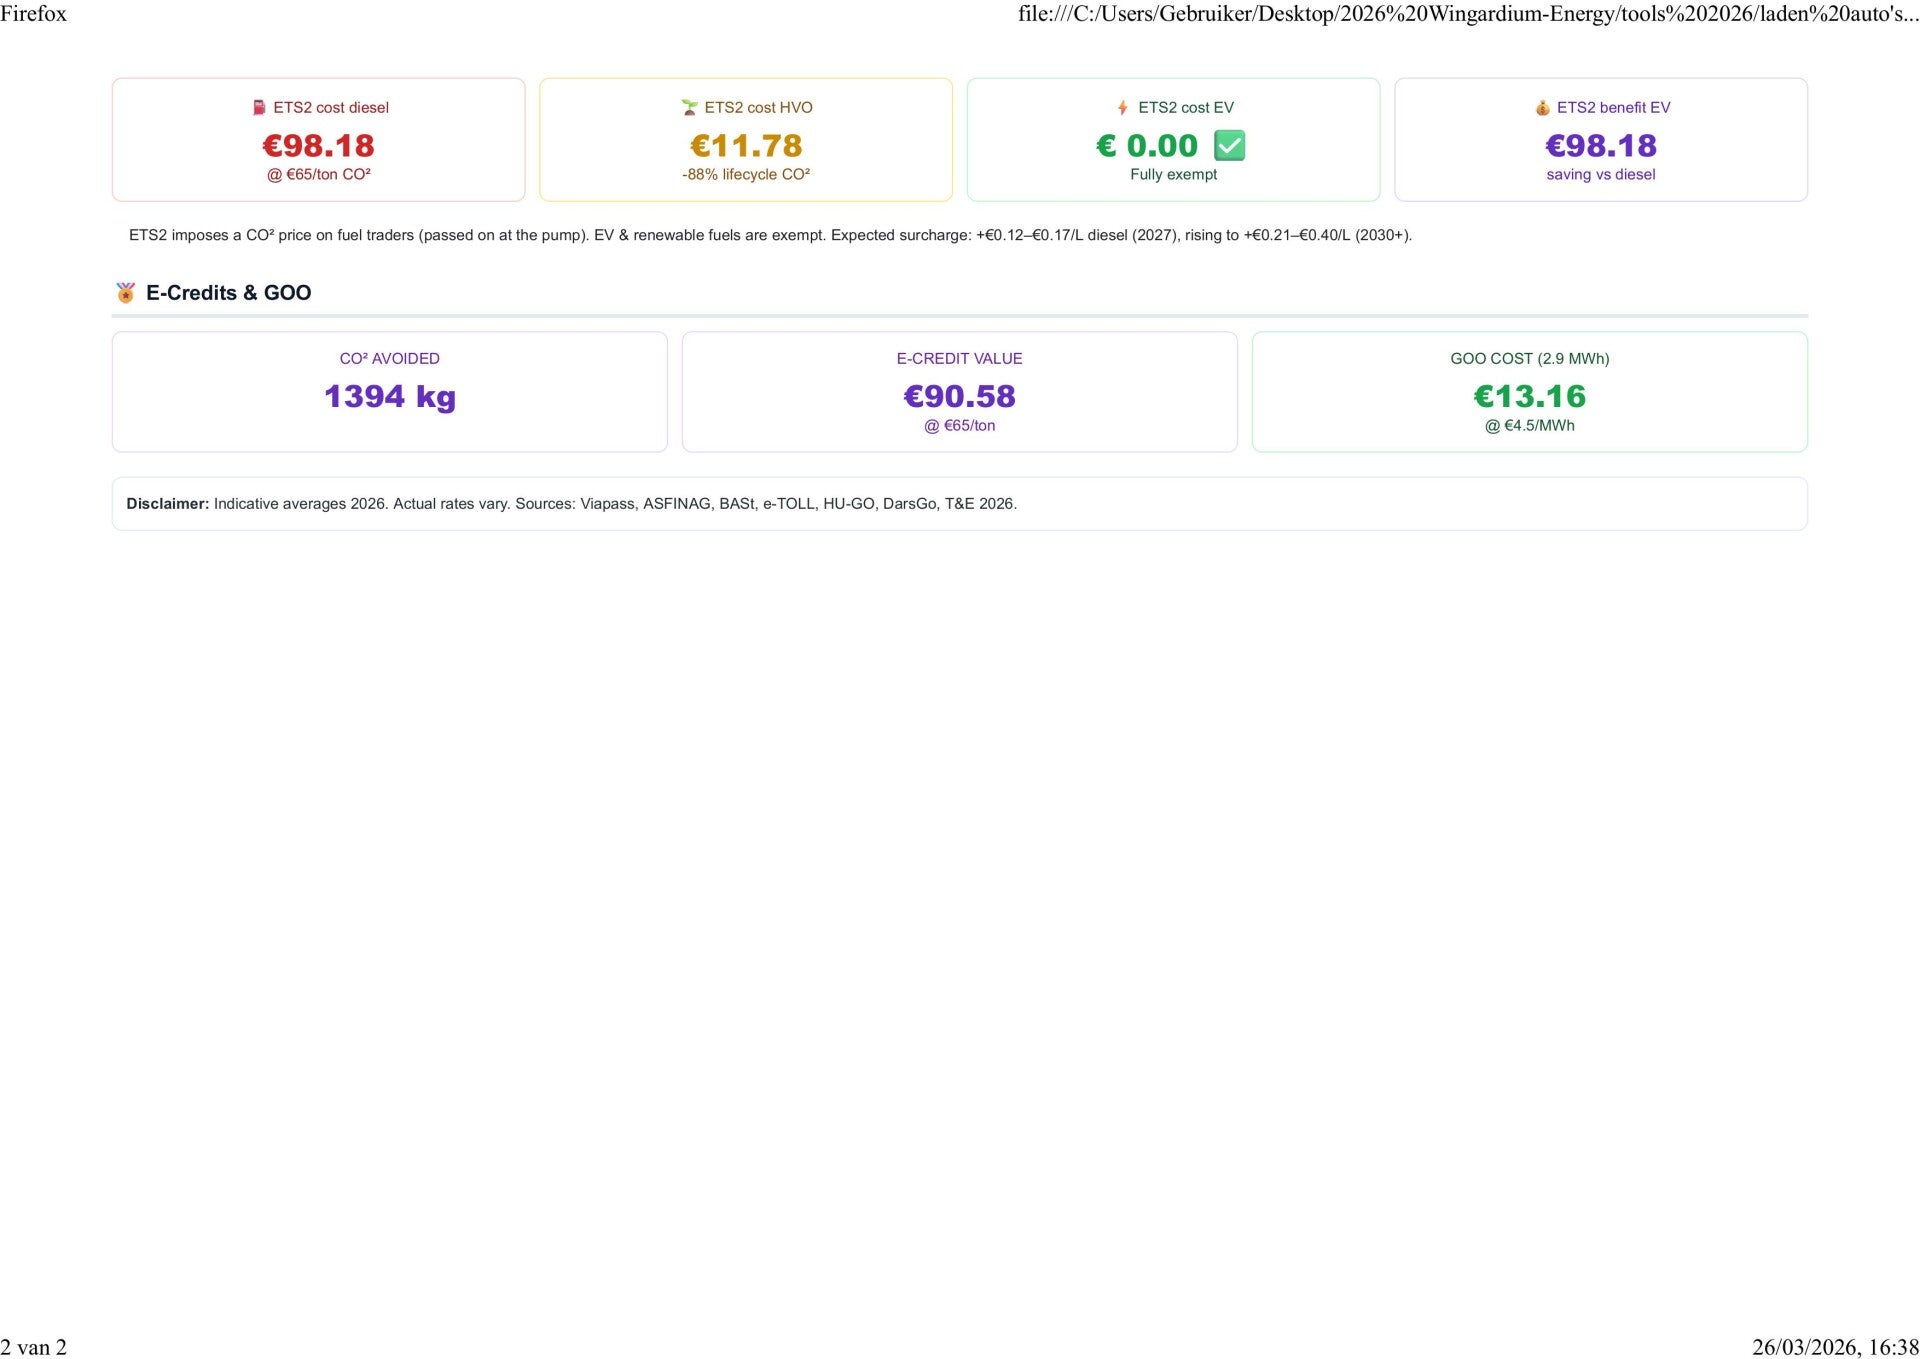Click the €11.78 HVO cost value
Viewport: 1920px width, 1359px height.
point(745,146)
